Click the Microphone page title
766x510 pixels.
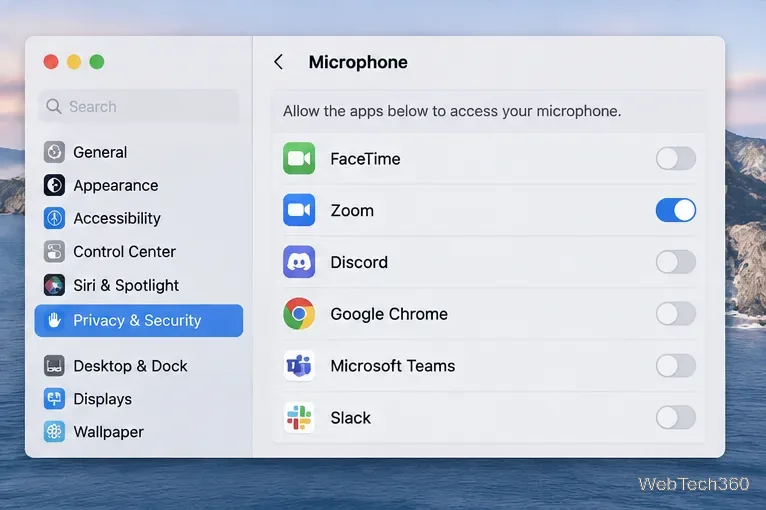tap(358, 63)
